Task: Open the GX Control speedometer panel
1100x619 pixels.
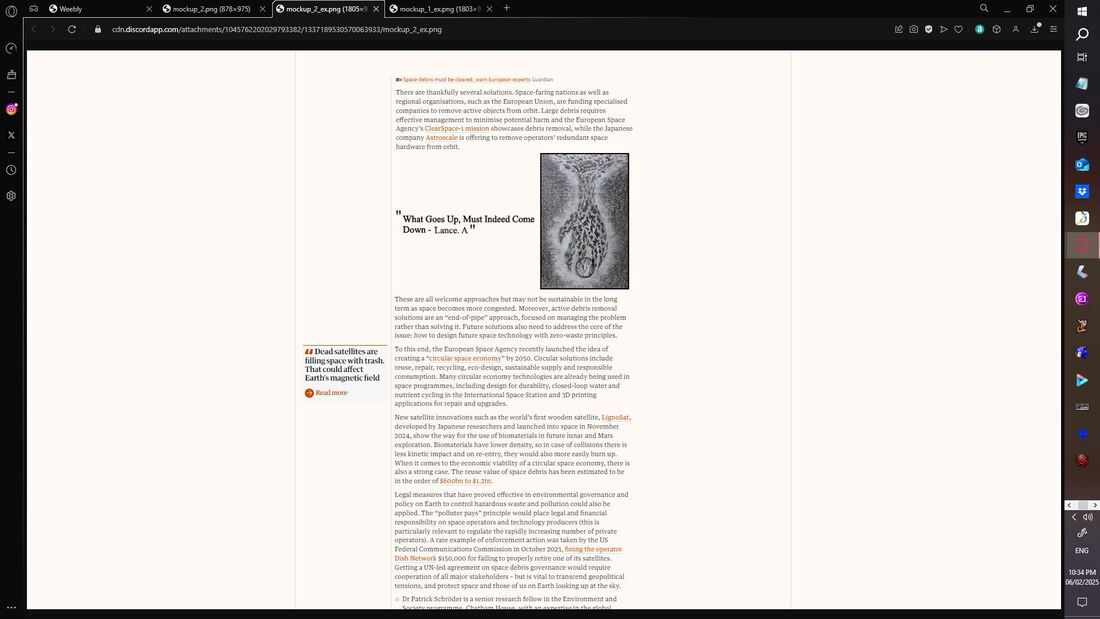Action: [x=11, y=48]
